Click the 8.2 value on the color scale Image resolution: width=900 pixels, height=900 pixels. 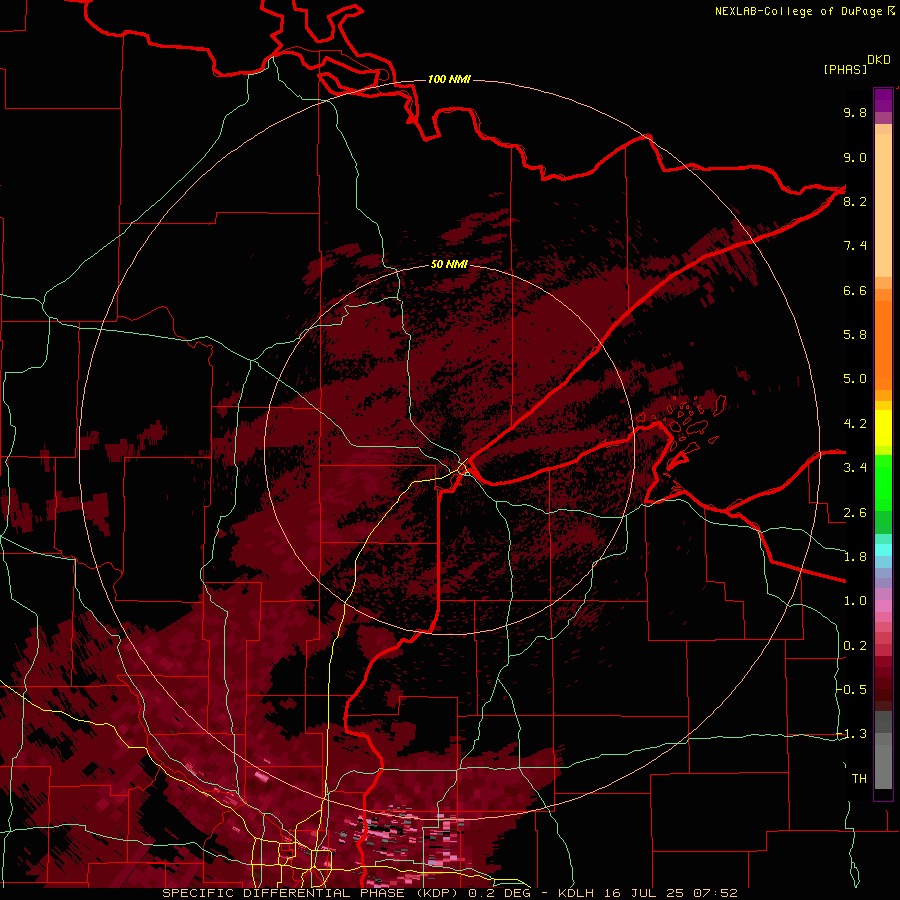[855, 201]
